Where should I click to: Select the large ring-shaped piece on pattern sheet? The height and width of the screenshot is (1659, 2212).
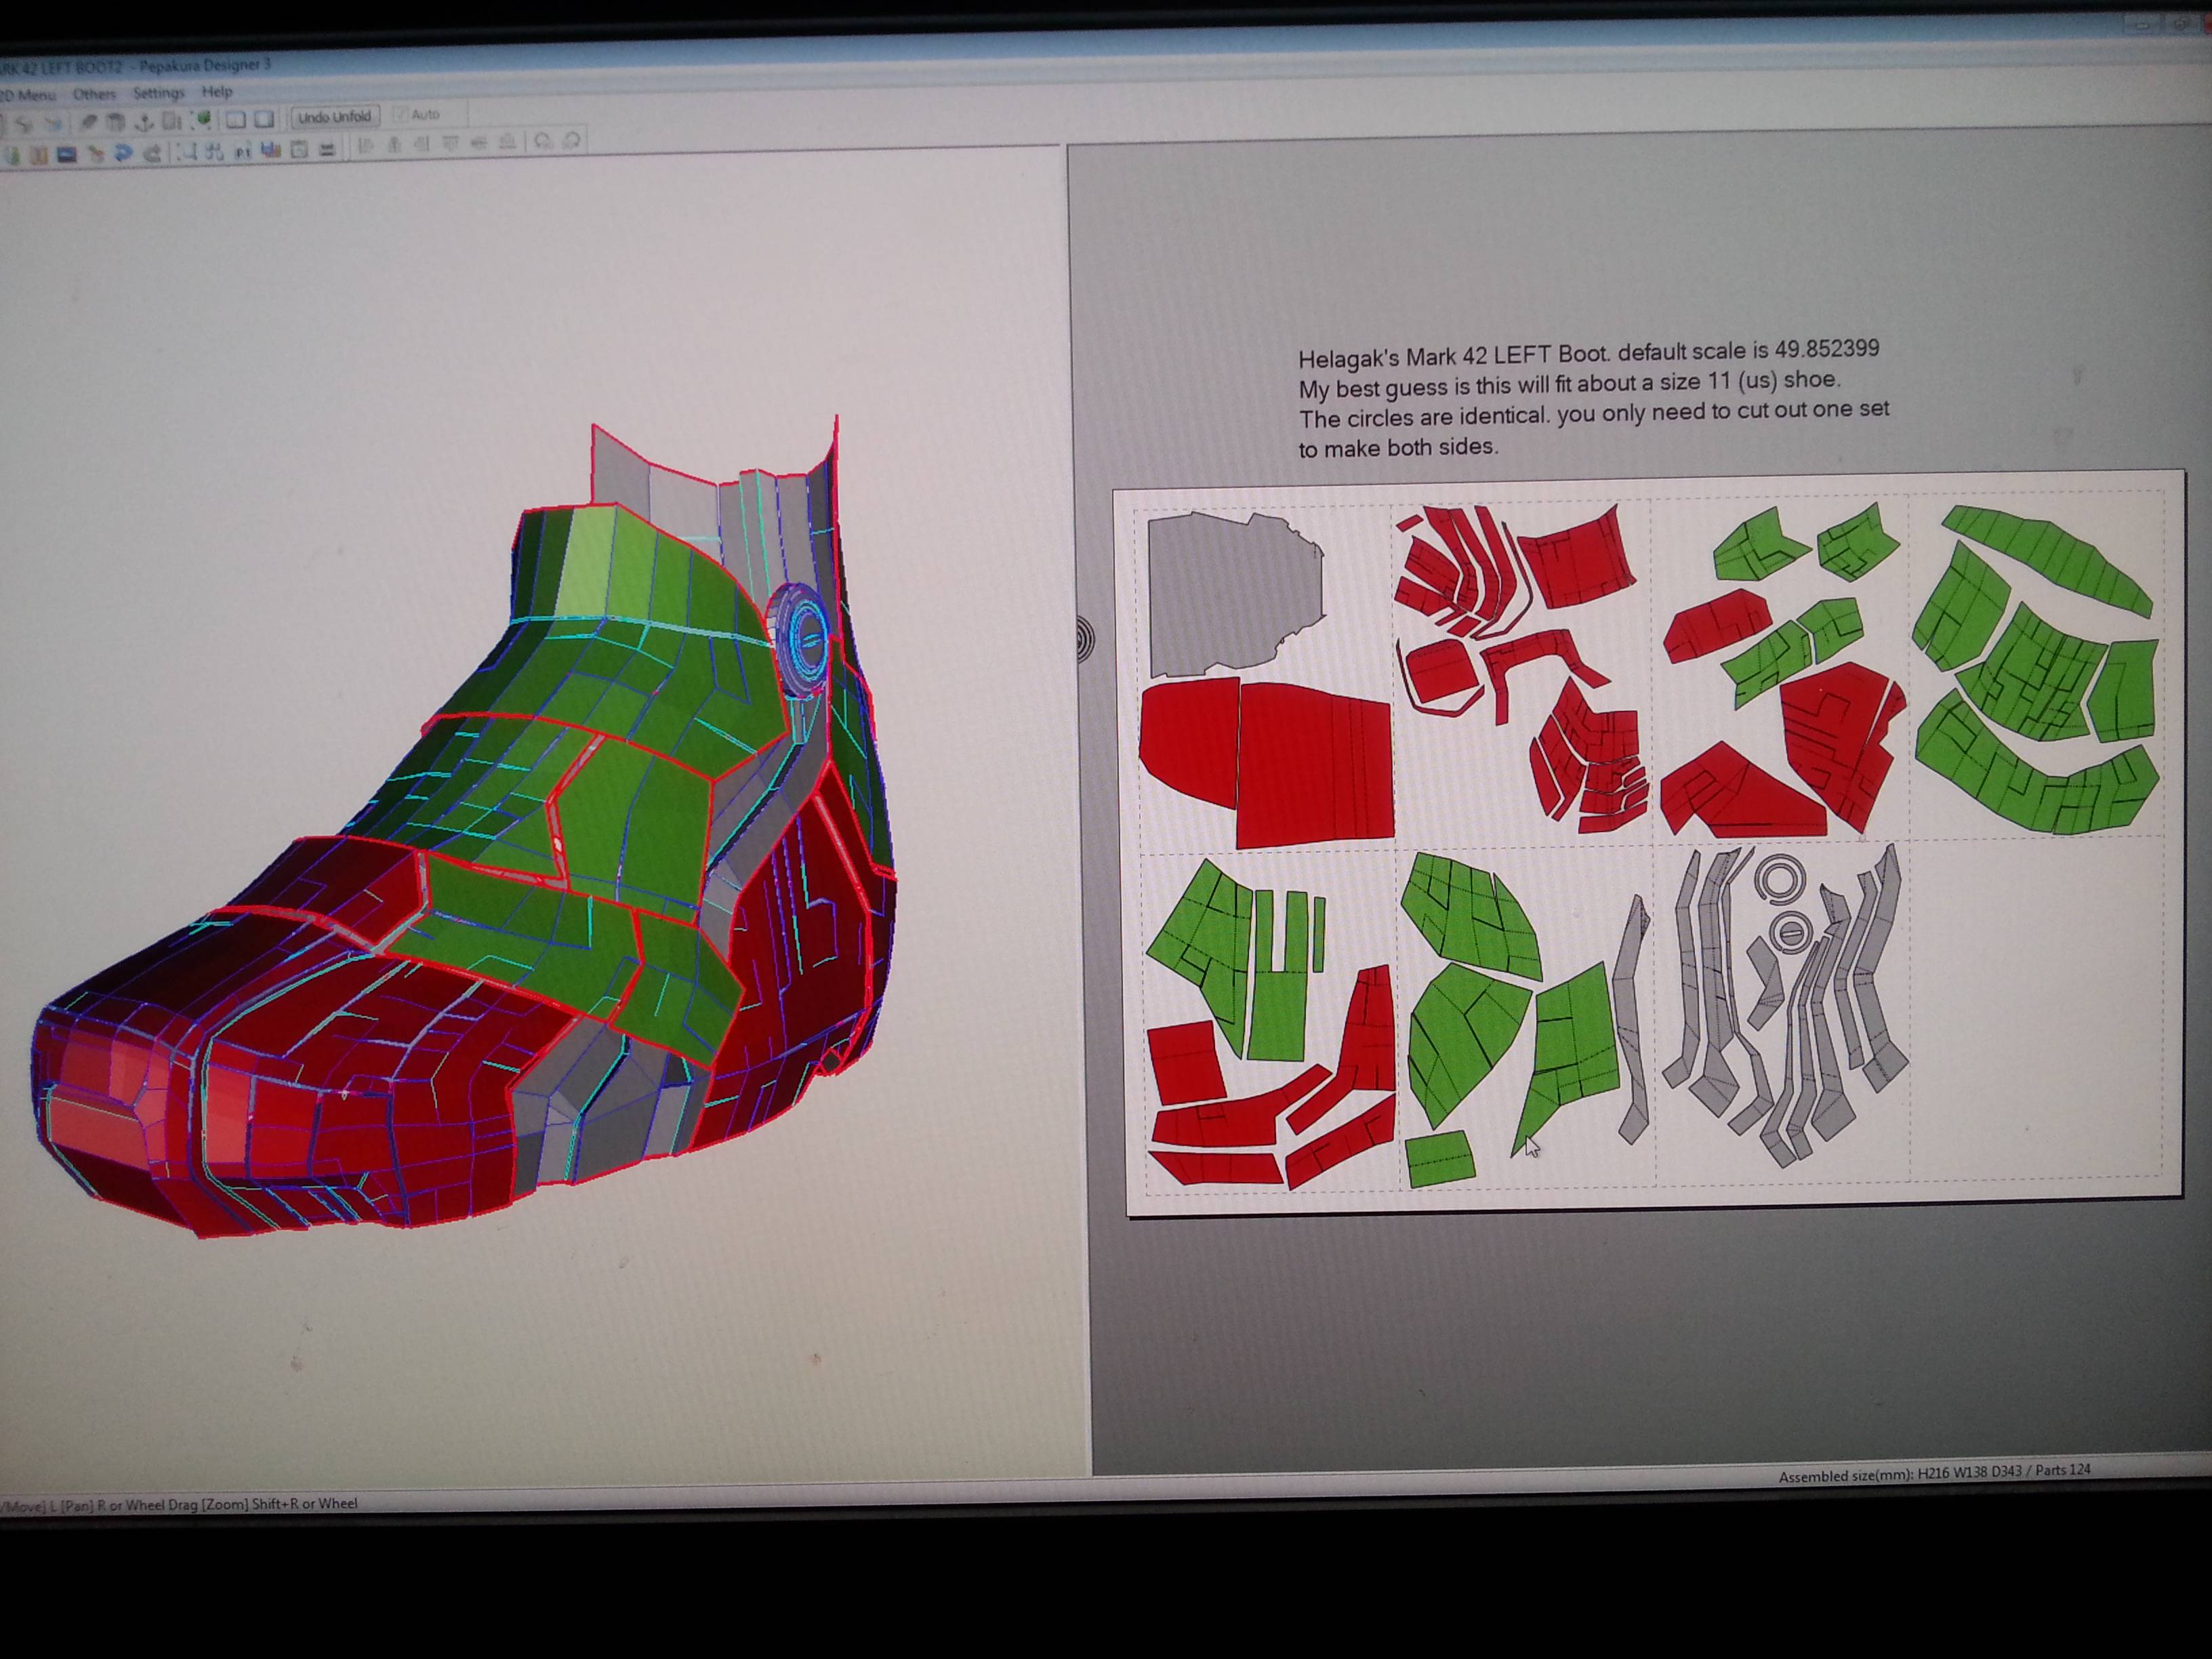pyautogui.click(x=1779, y=880)
